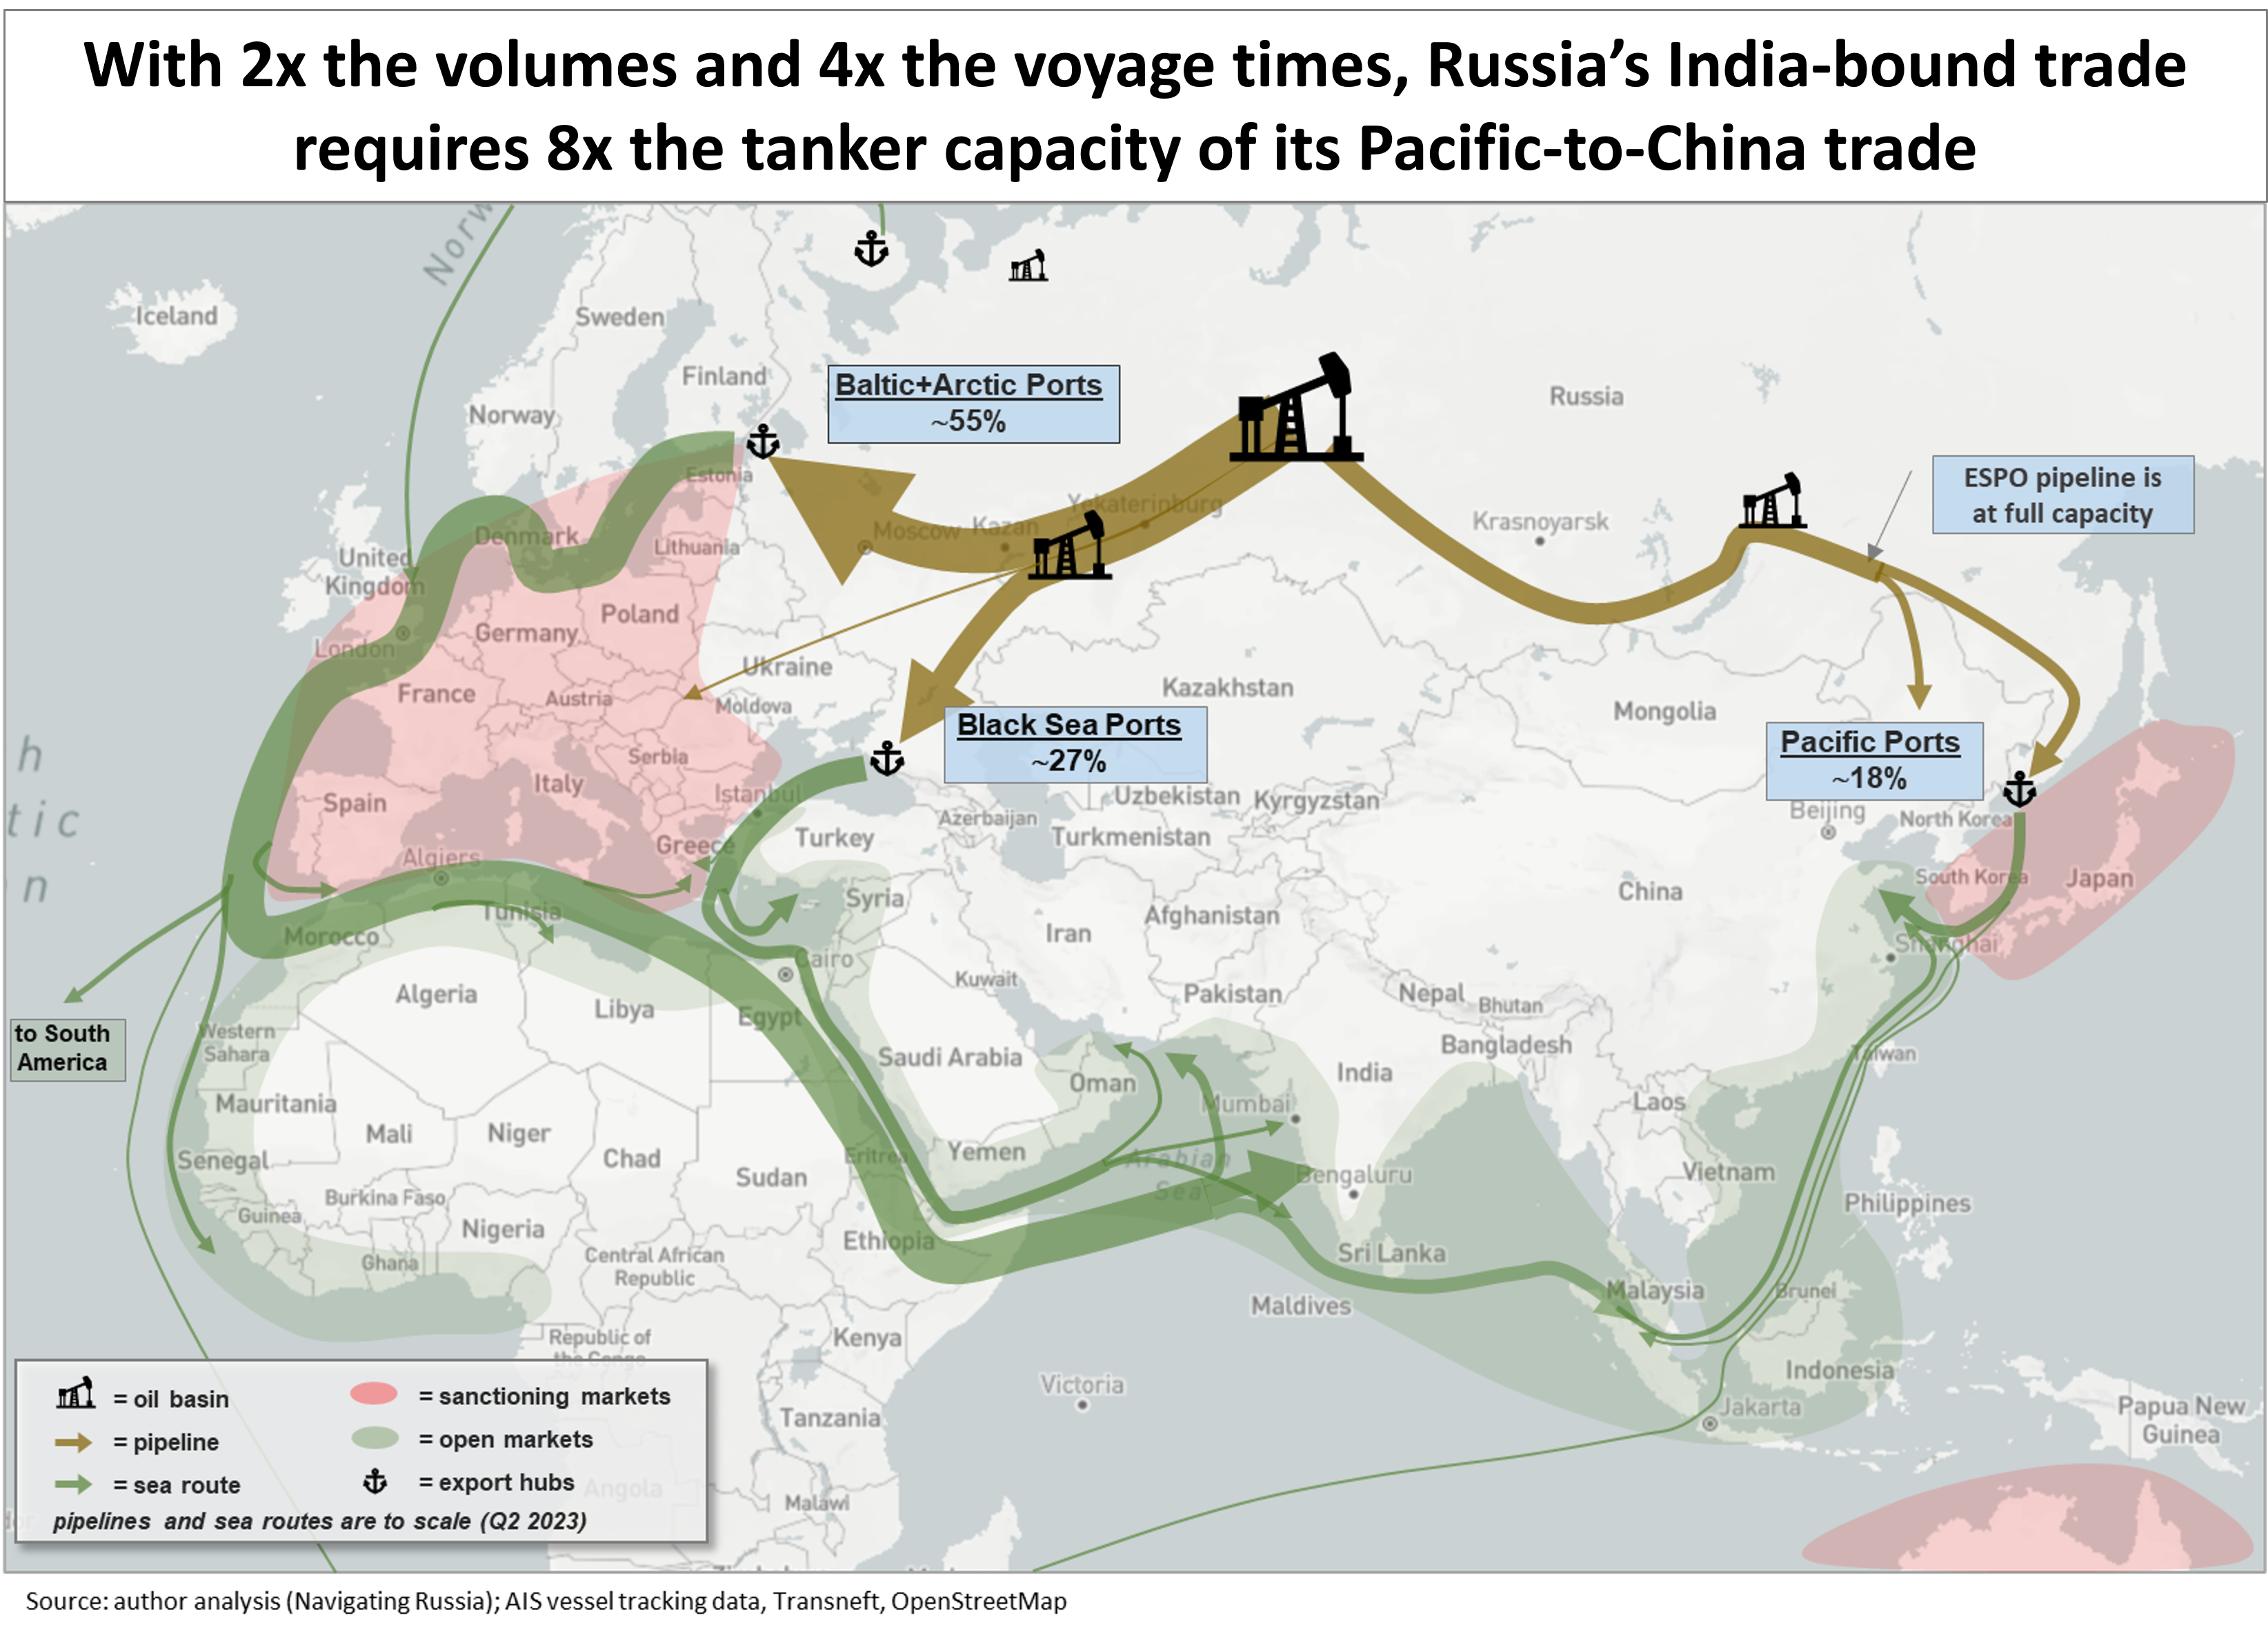2268x1634 pixels.
Task: Click the 'Germany' label in the red zone
Action: pyautogui.click(x=526, y=633)
